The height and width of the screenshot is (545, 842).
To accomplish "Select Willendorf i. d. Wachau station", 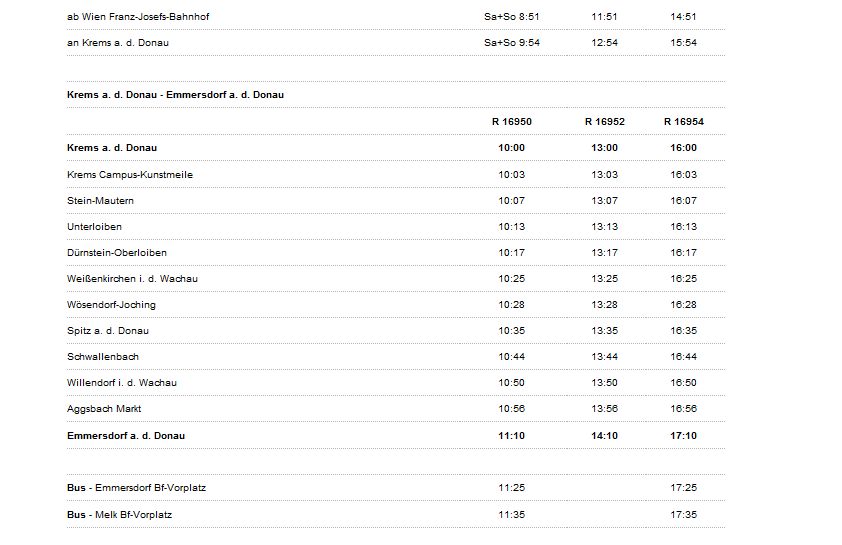I will coord(121,383).
